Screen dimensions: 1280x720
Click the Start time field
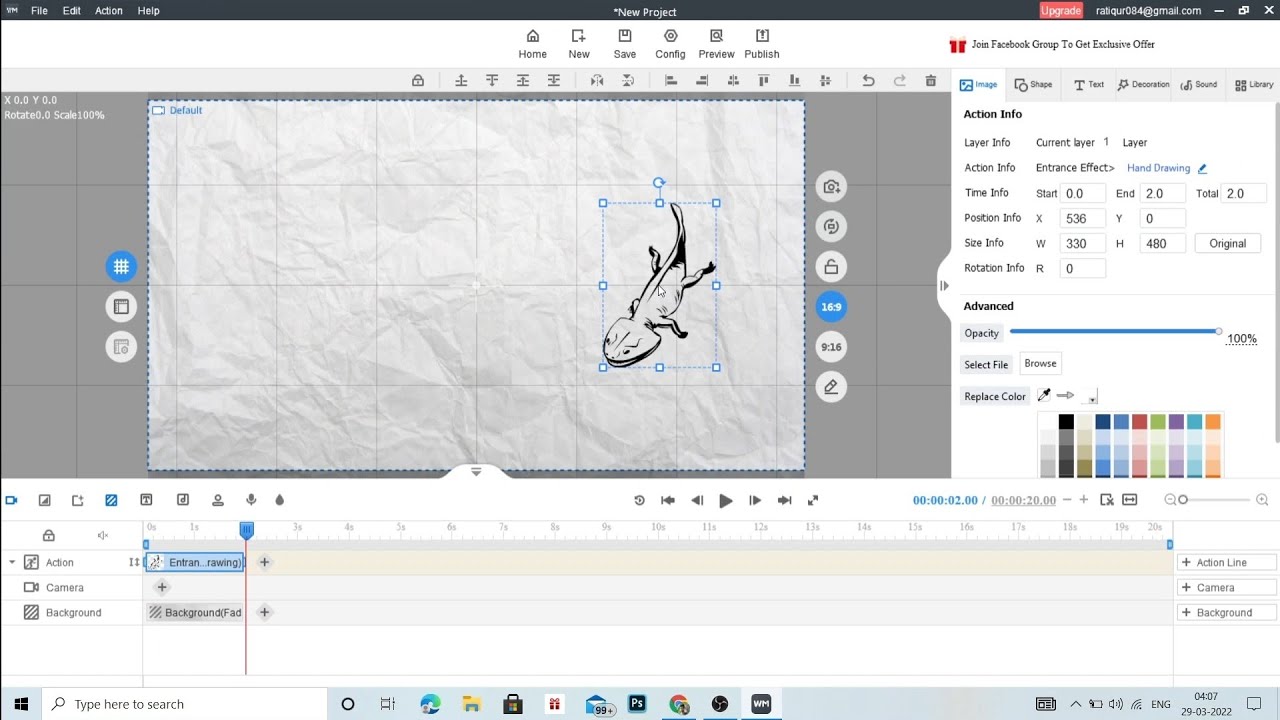(1083, 193)
